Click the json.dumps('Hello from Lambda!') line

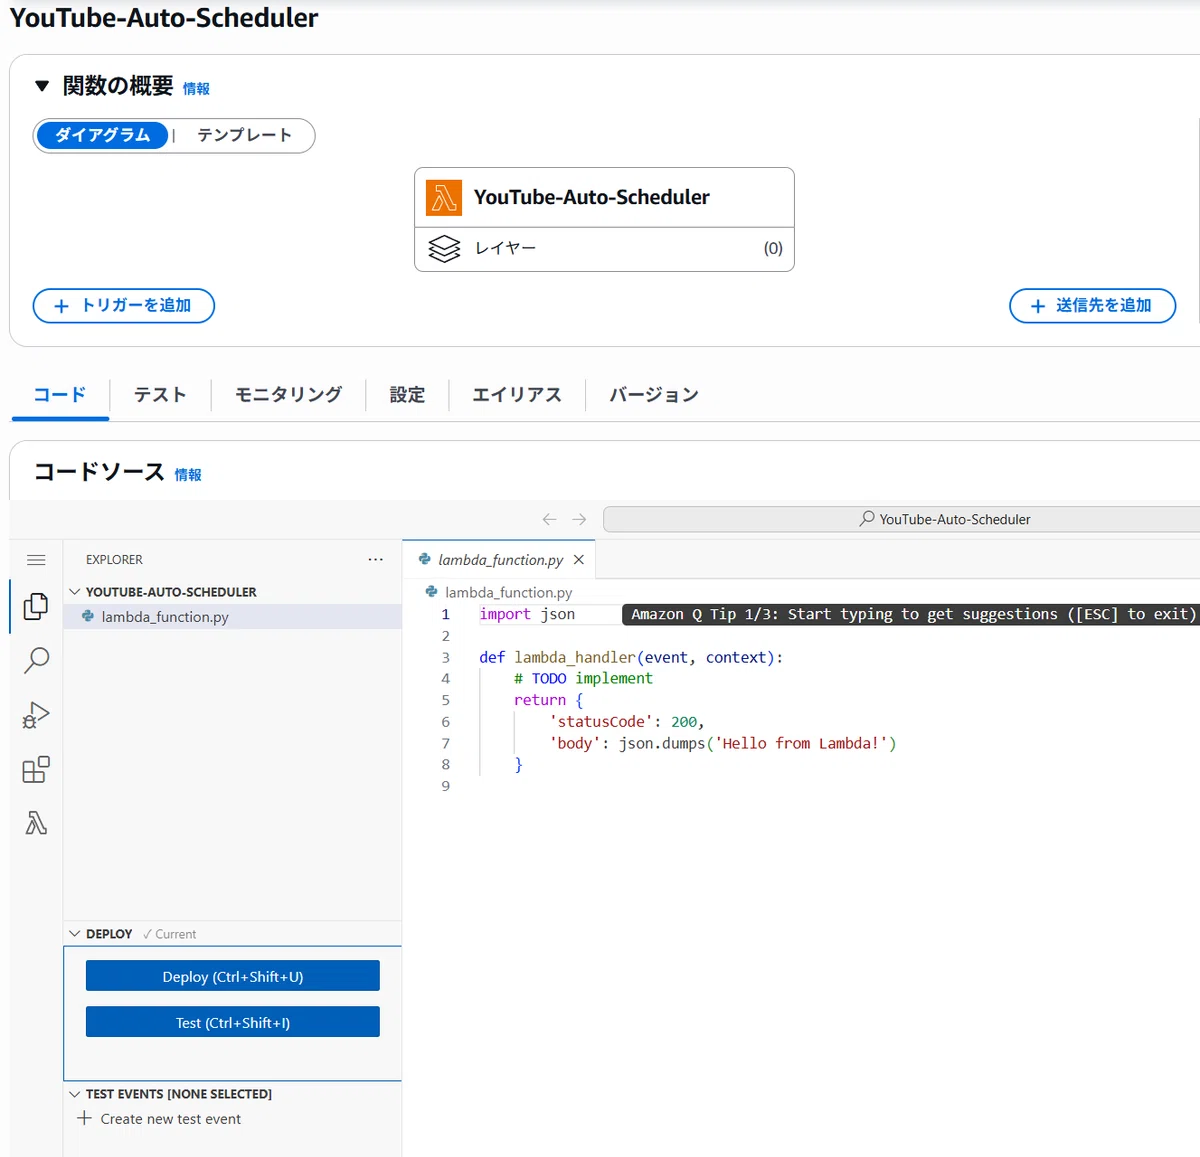point(723,743)
